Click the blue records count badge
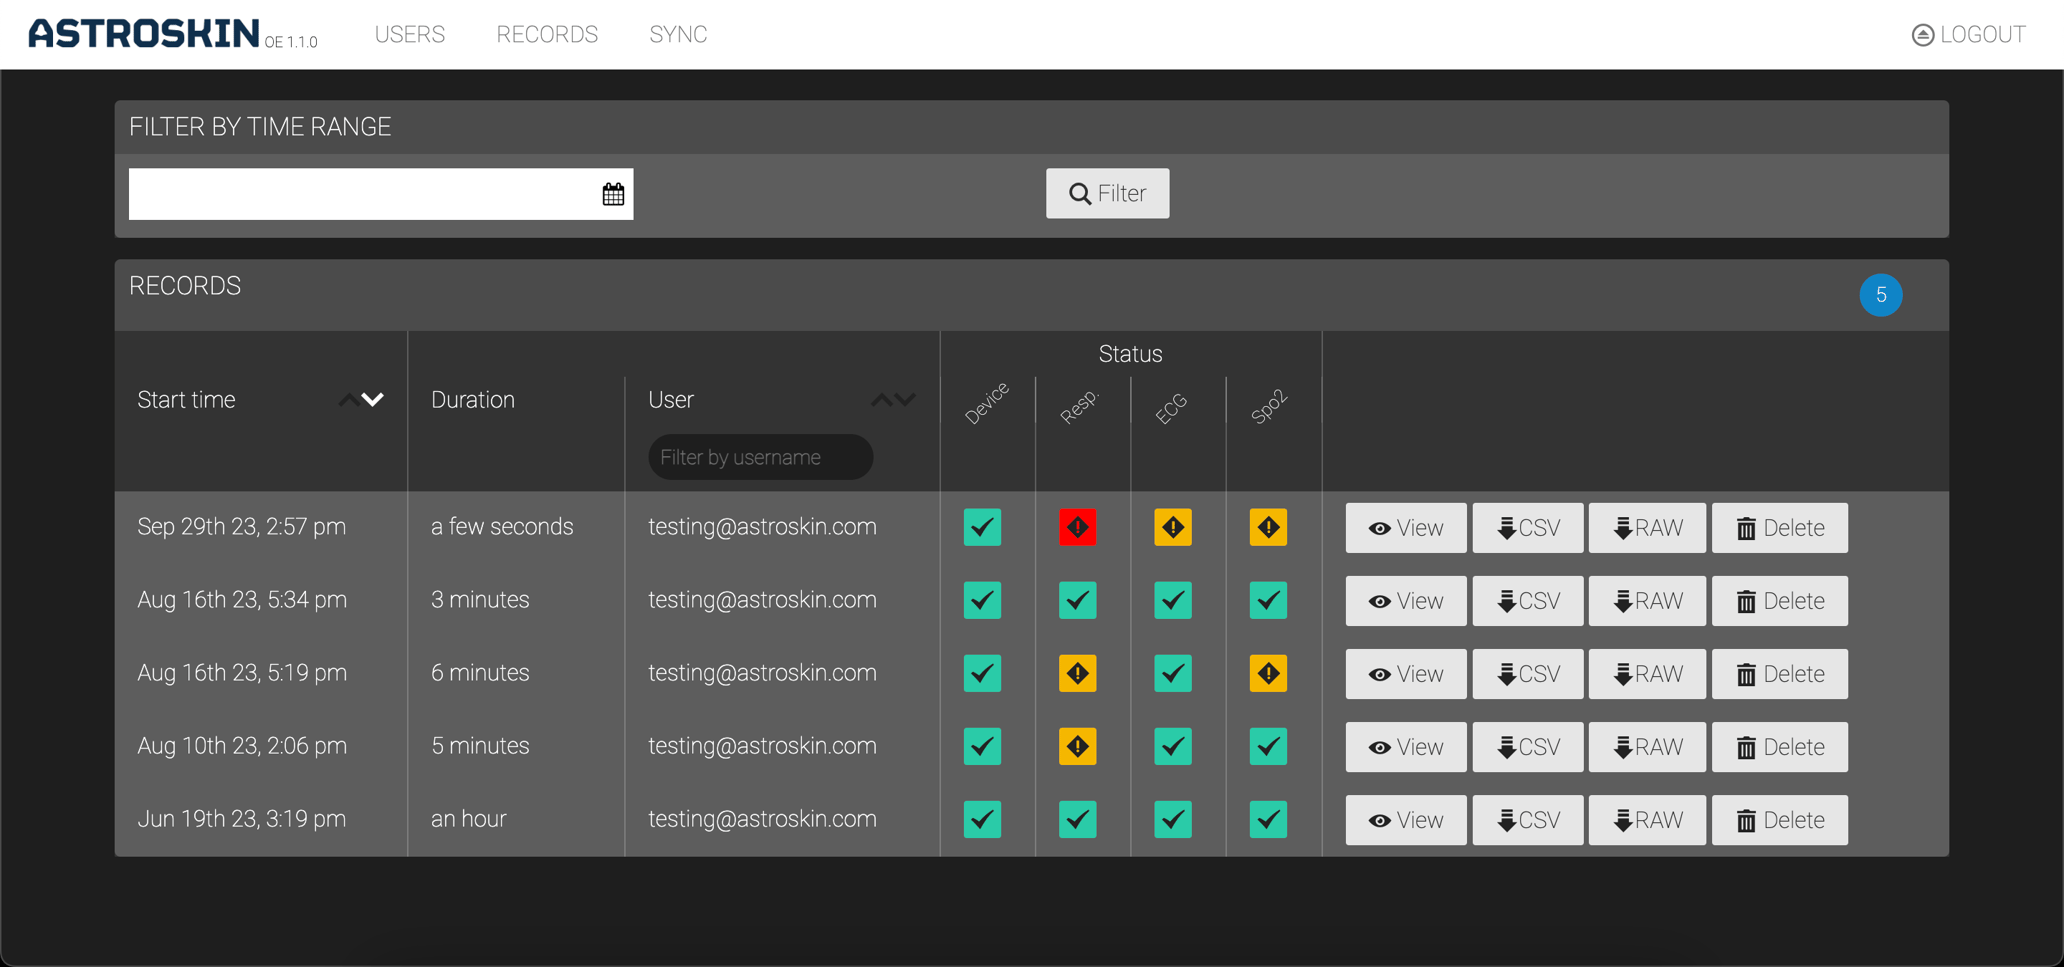The width and height of the screenshot is (2064, 967). click(1880, 295)
